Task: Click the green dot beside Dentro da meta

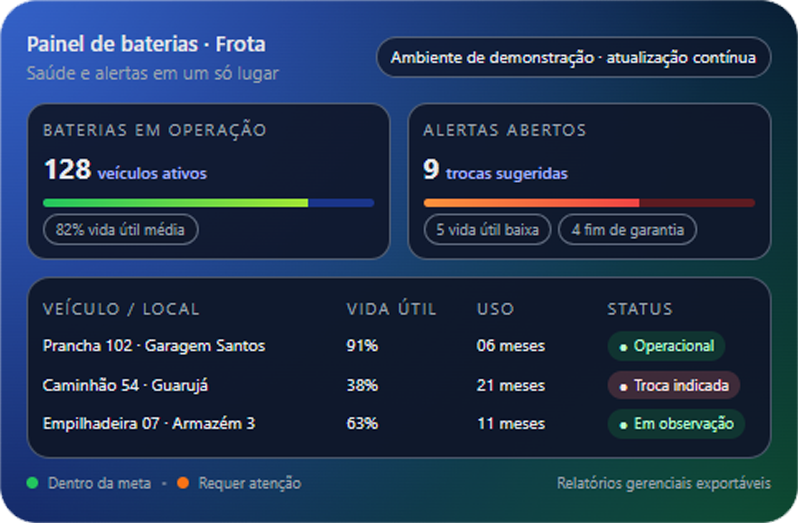Action: tap(32, 483)
